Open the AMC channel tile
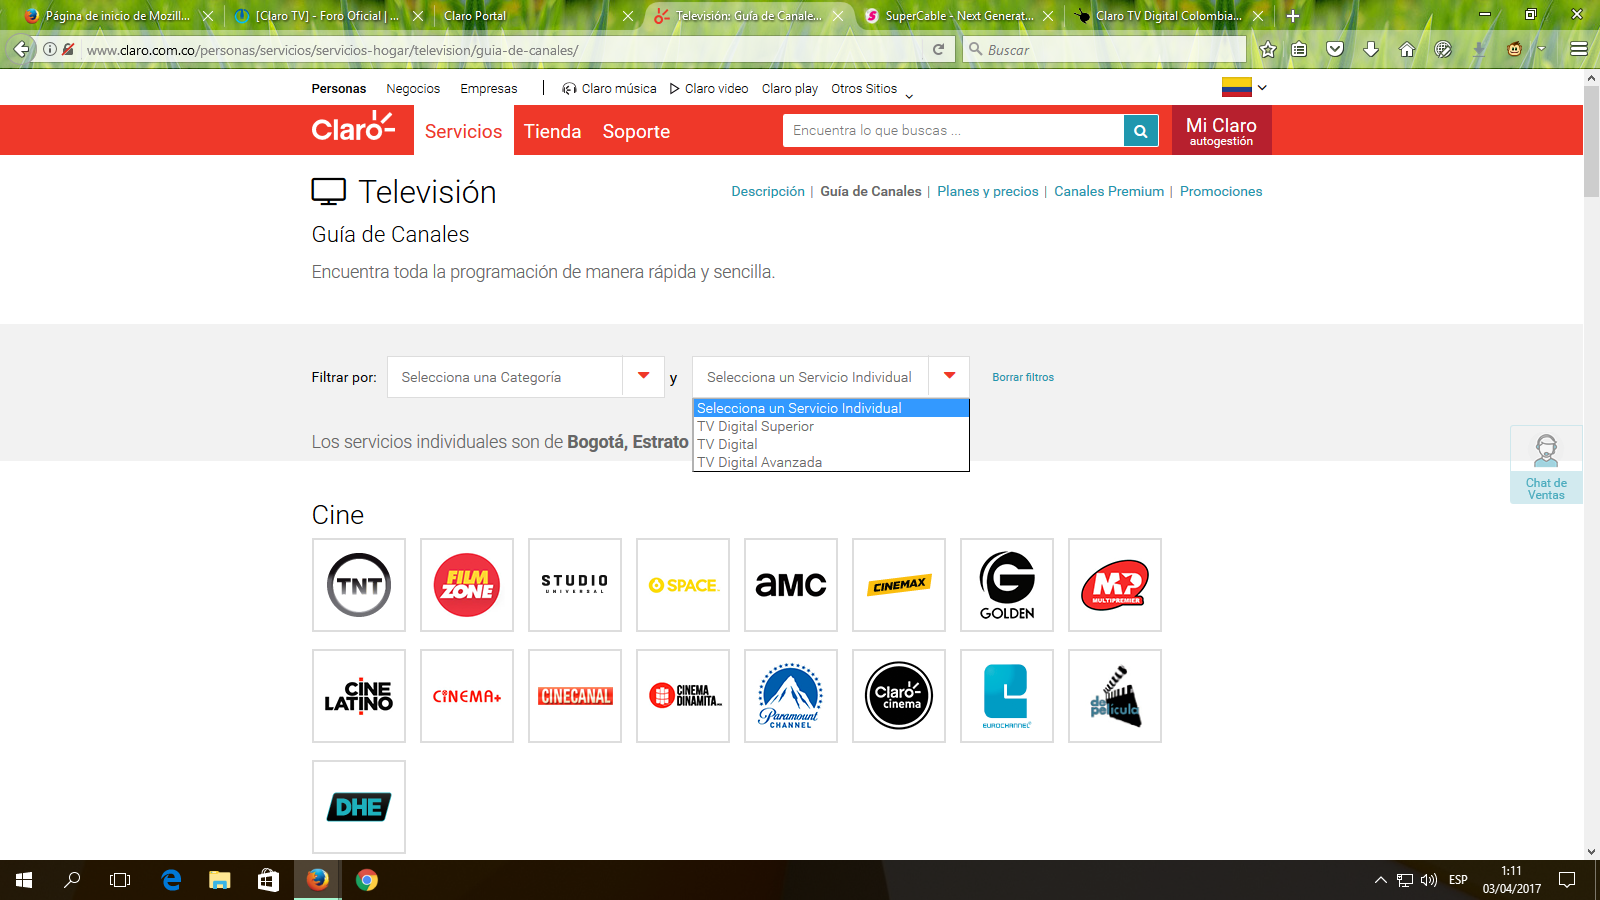Image resolution: width=1600 pixels, height=900 pixels. (x=791, y=585)
